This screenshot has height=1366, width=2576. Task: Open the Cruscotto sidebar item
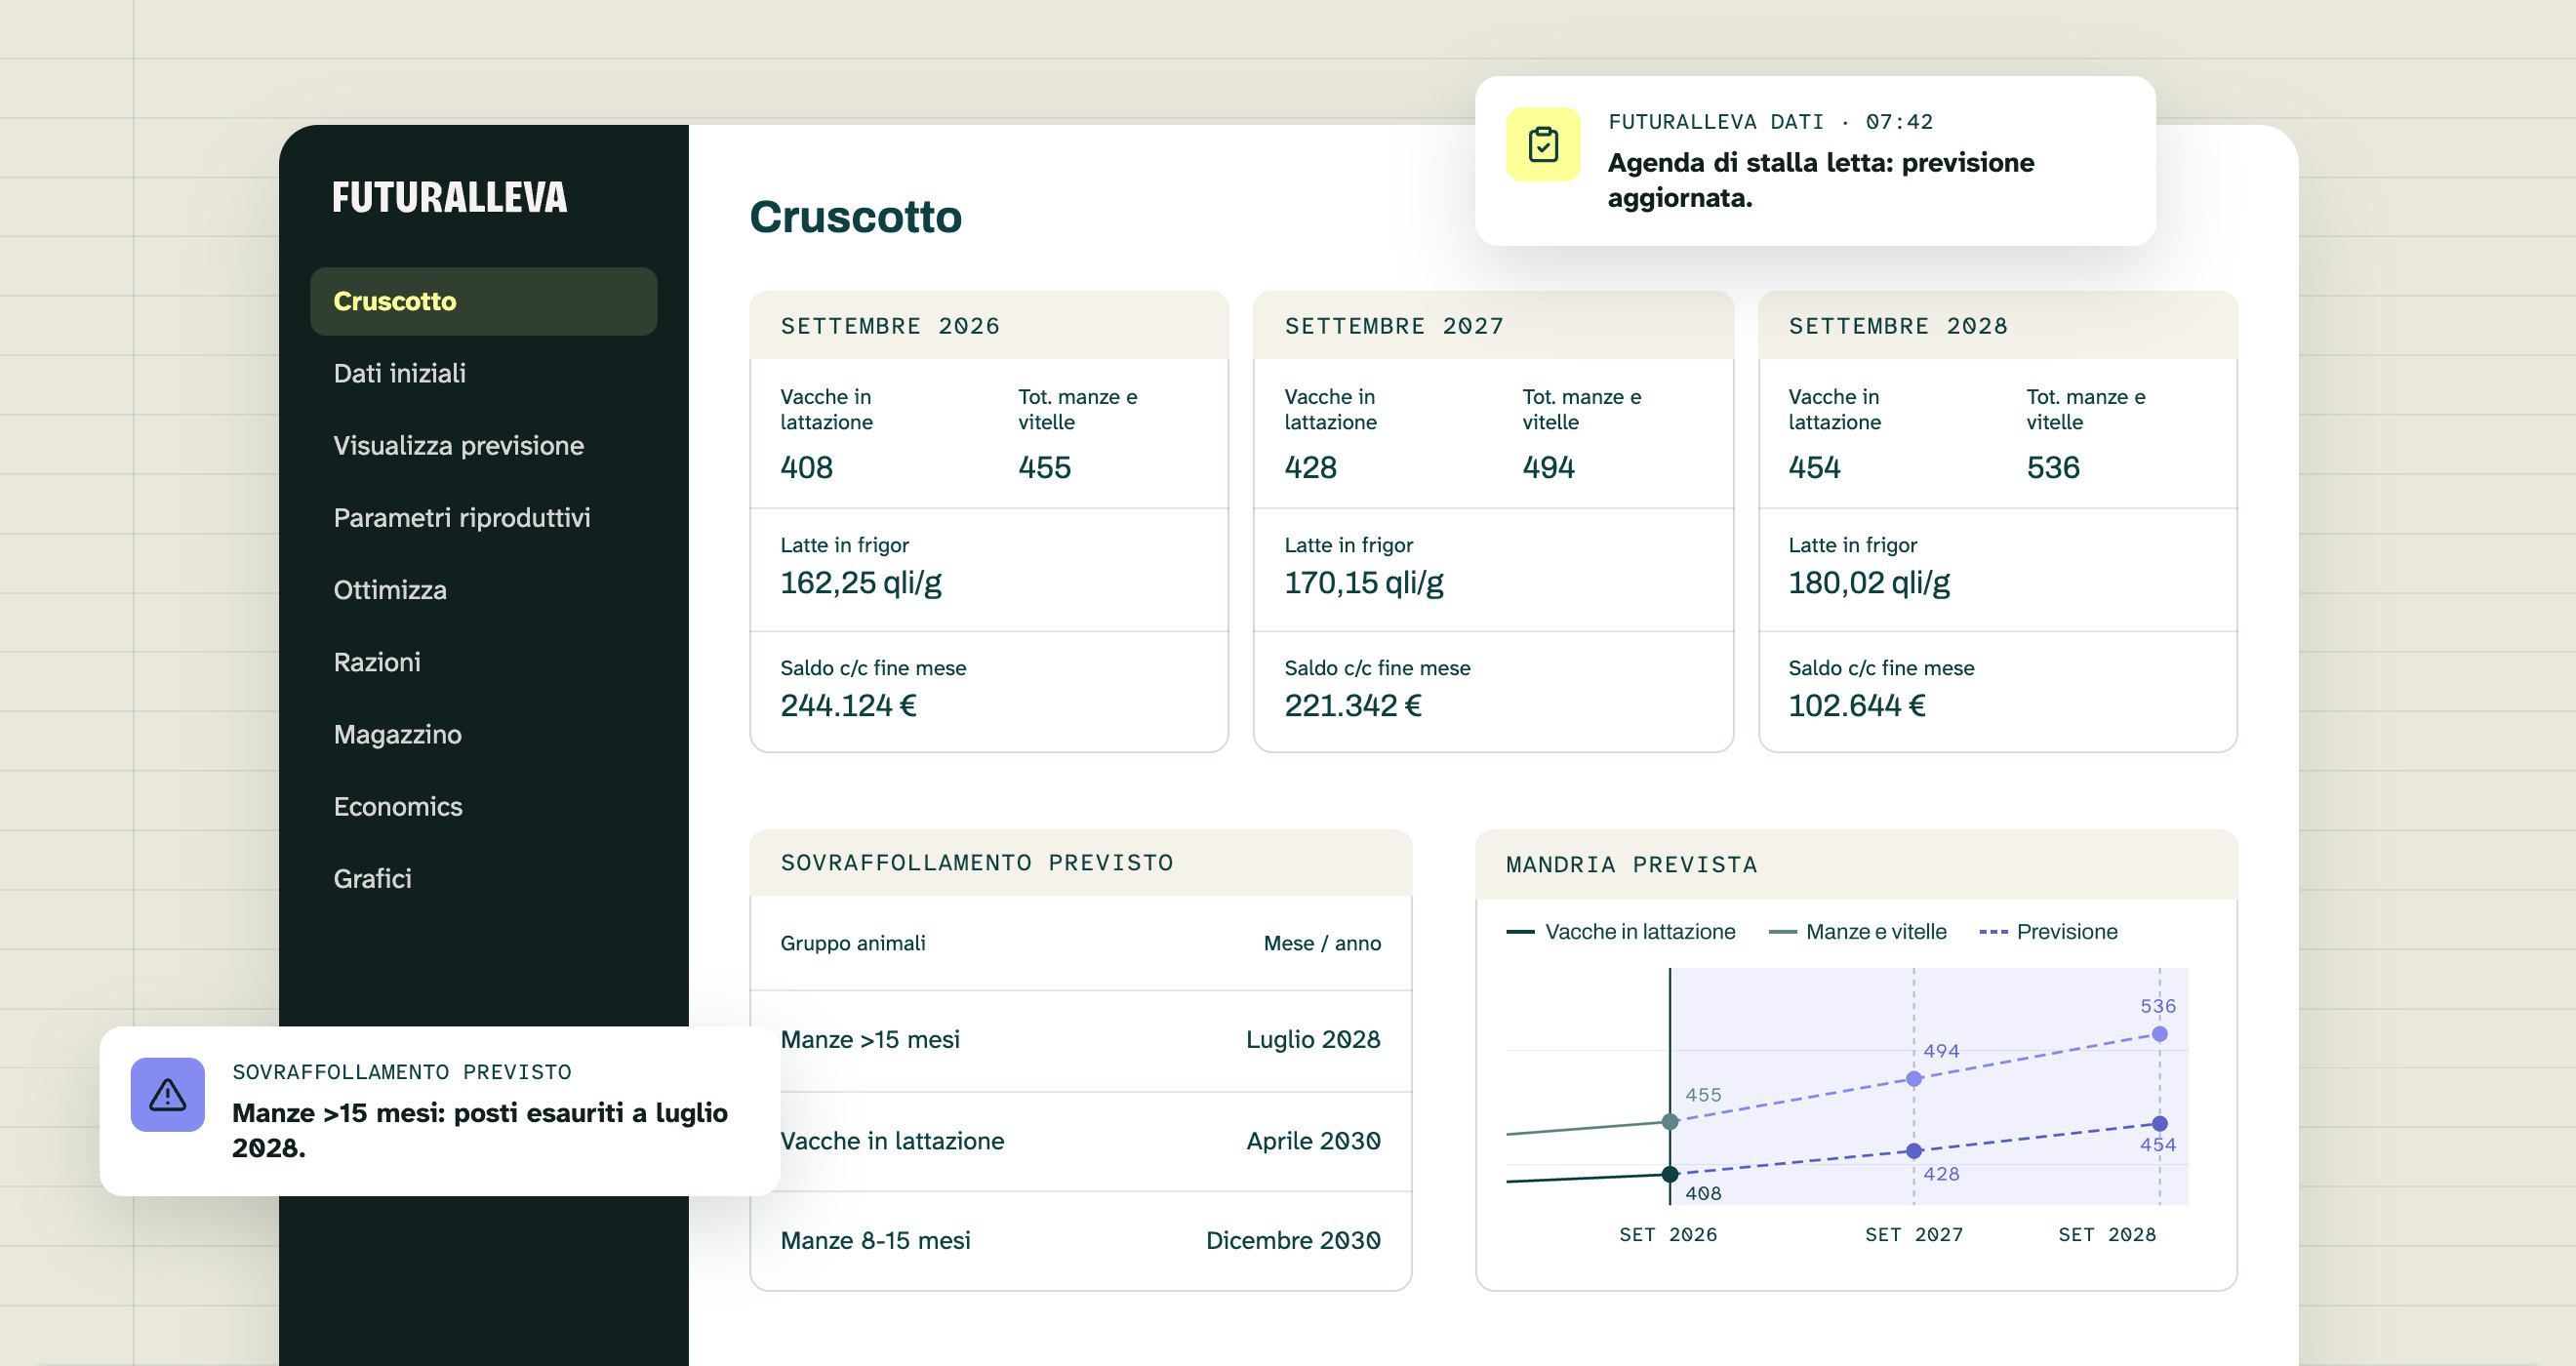point(483,301)
